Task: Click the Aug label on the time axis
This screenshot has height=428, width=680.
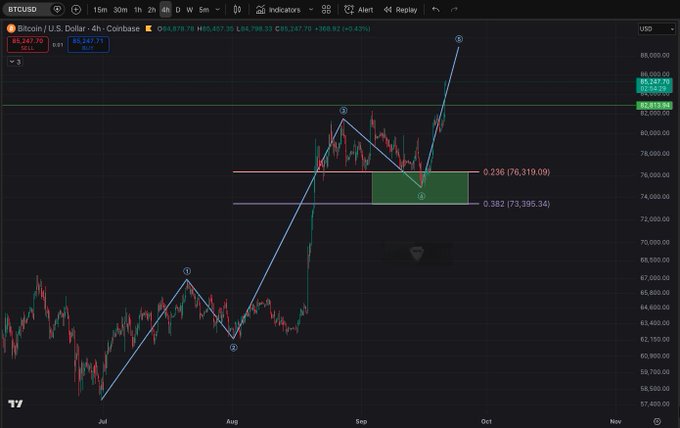Action: pos(232,421)
